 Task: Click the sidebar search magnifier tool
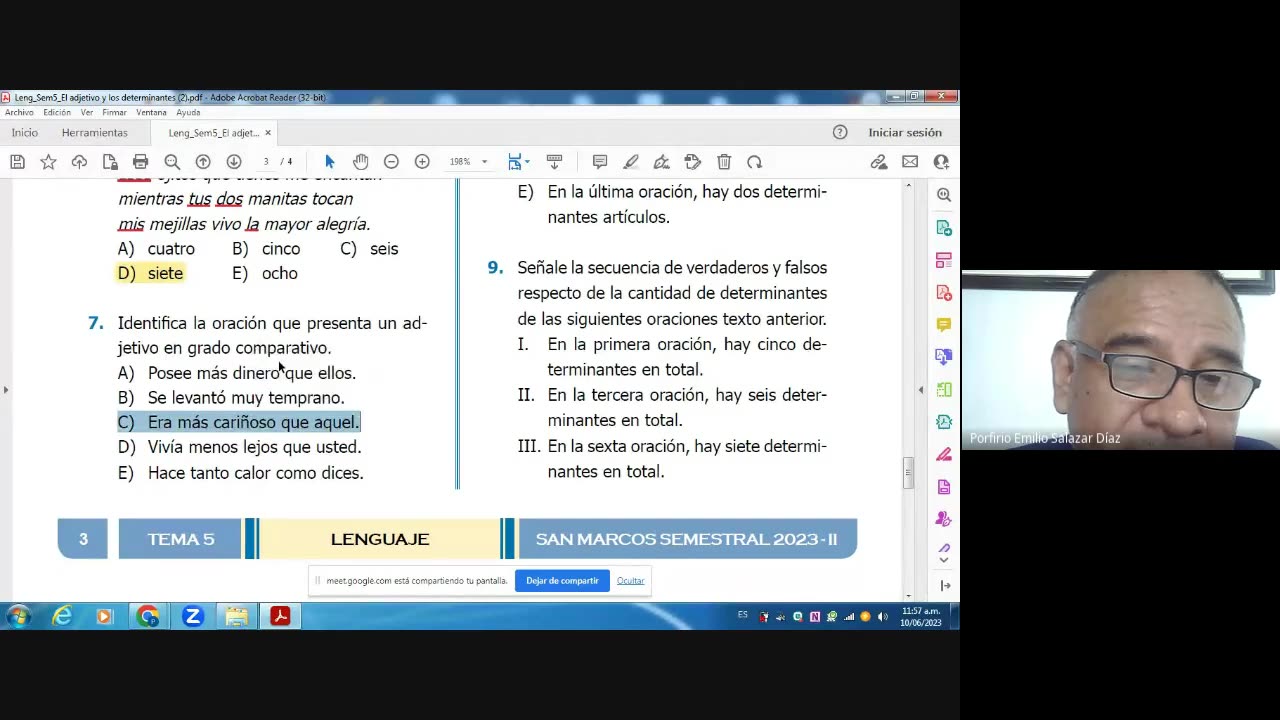(x=944, y=195)
